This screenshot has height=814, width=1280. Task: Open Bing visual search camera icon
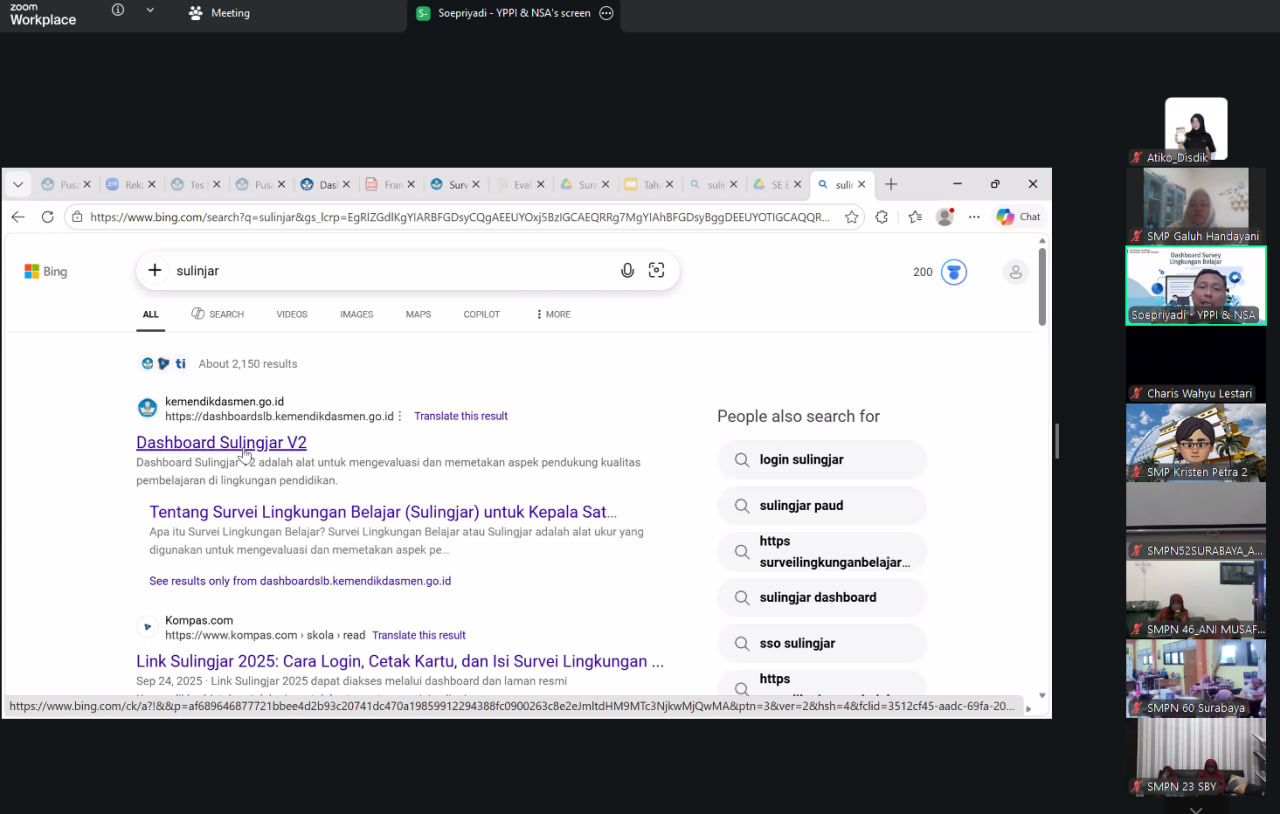coord(656,270)
